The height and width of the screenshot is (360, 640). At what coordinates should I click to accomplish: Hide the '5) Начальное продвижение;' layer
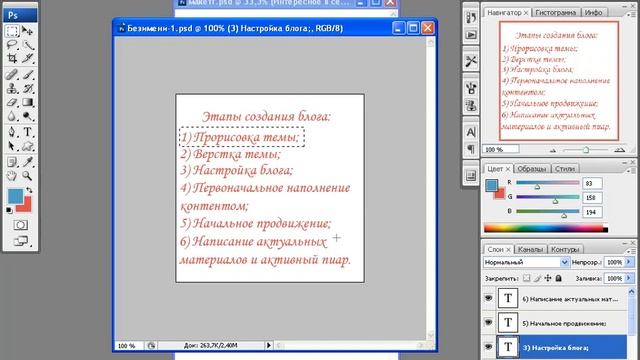(x=488, y=323)
